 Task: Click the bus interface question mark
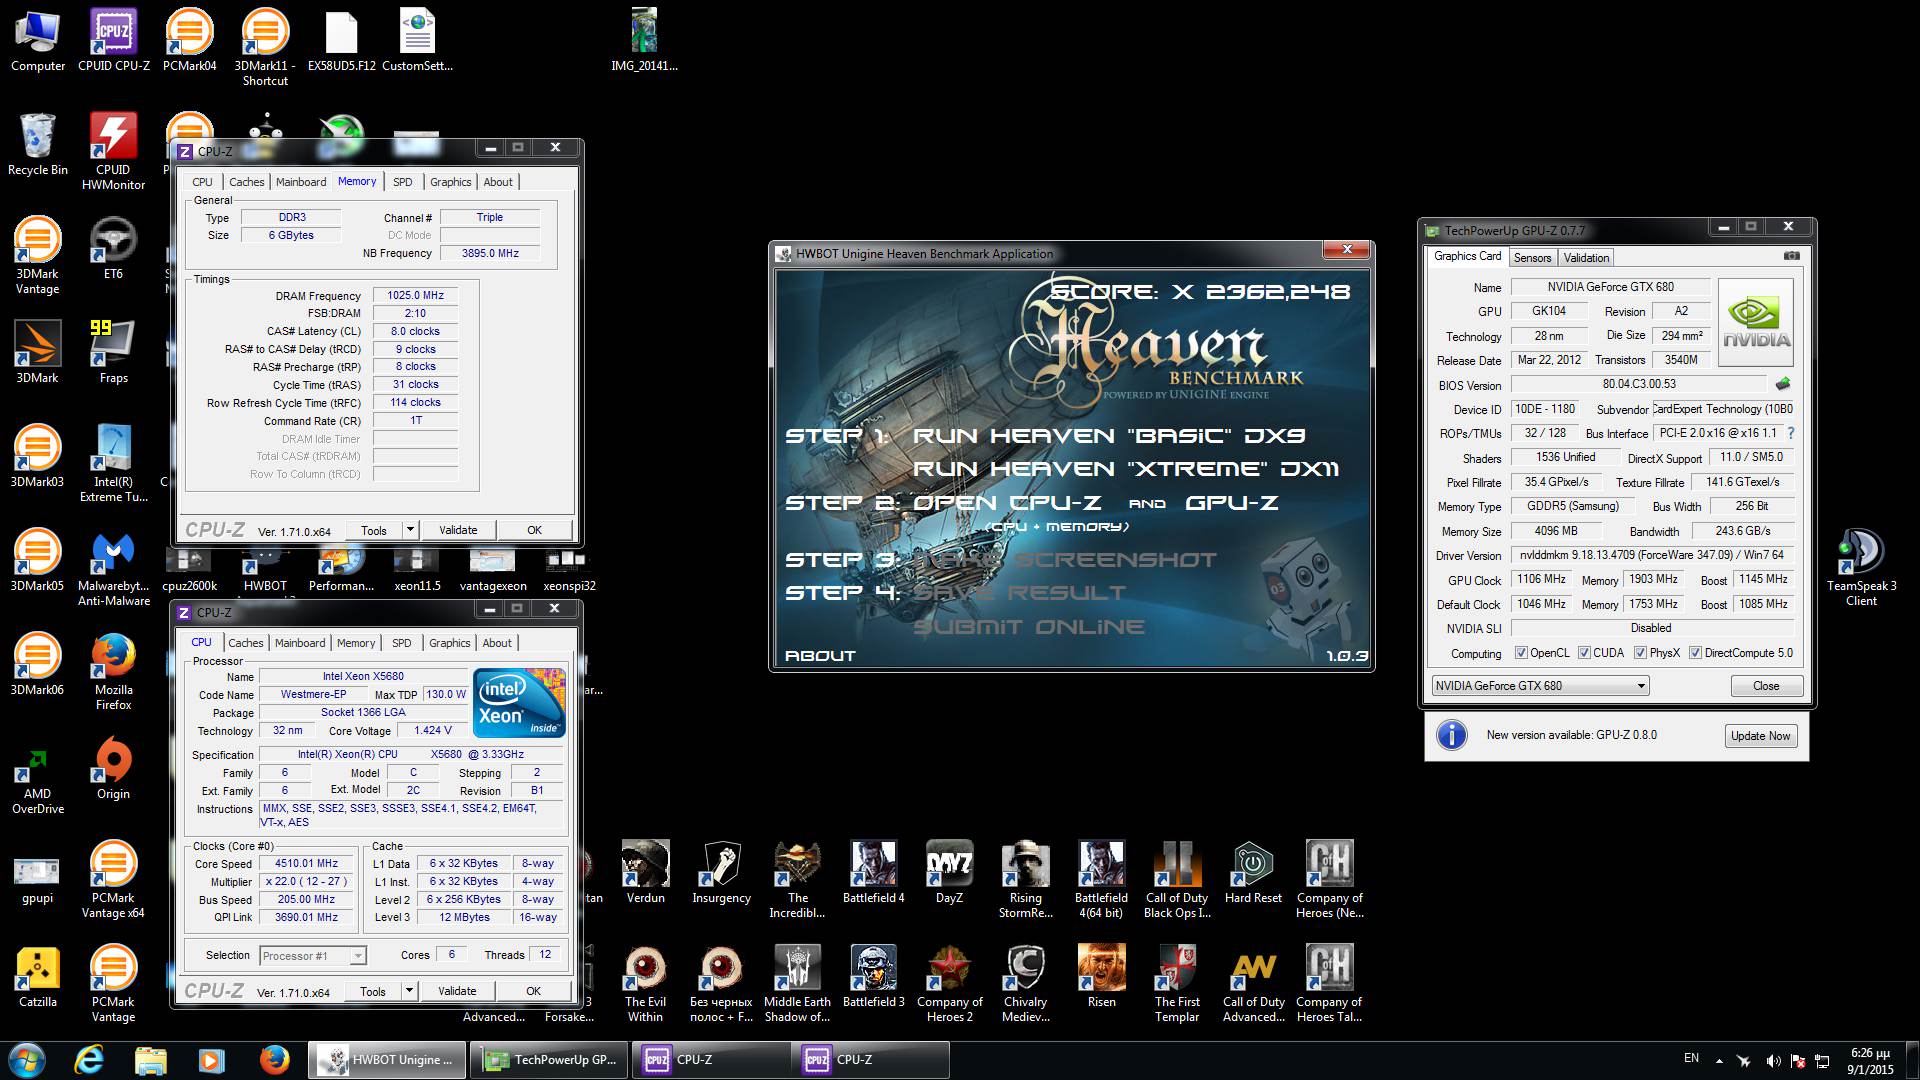1790,433
